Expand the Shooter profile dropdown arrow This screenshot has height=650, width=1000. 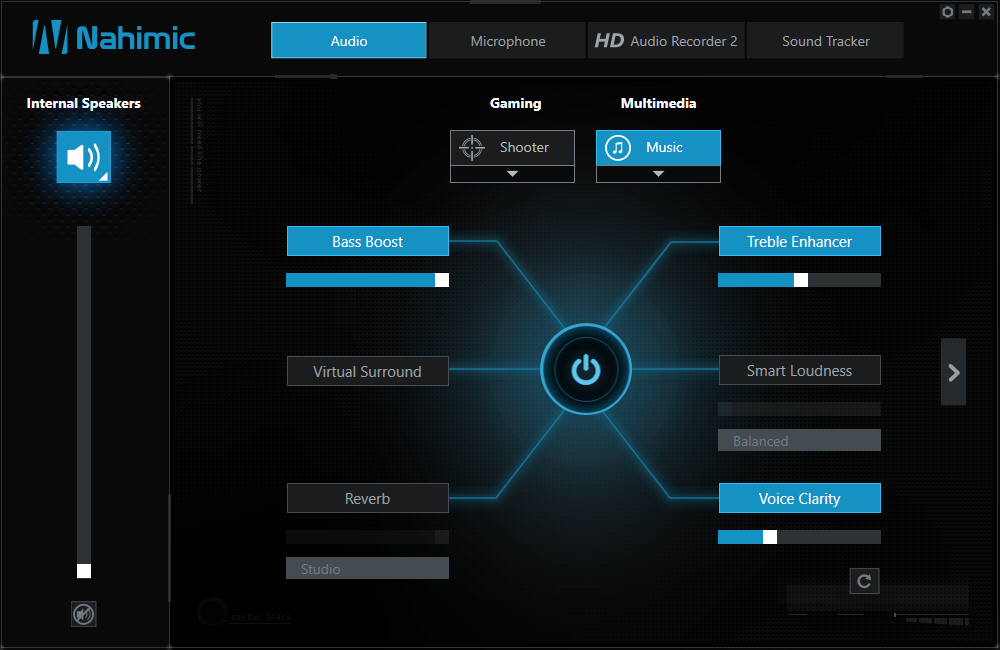coord(512,174)
